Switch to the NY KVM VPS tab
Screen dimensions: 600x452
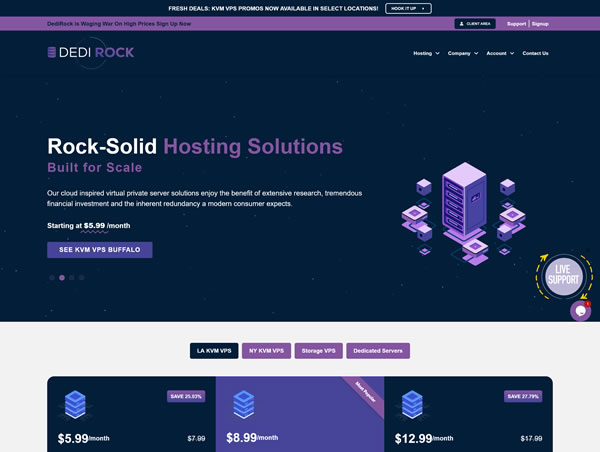pyautogui.click(x=264, y=351)
